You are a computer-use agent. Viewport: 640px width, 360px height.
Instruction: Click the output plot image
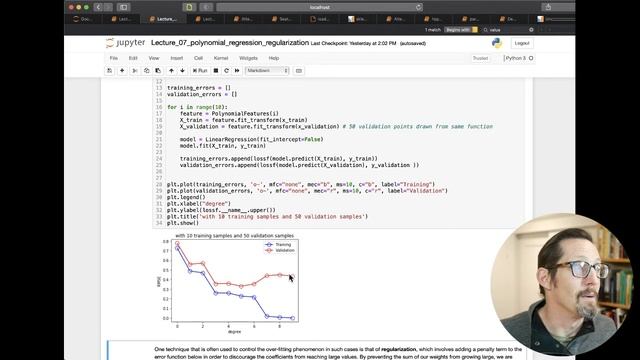pyautogui.click(x=229, y=284)
